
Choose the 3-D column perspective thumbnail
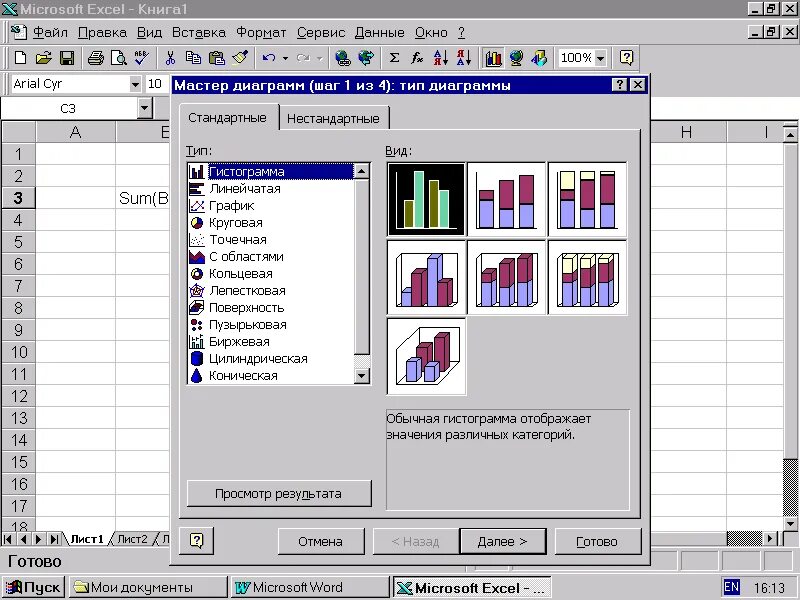click(x=427, y=356)
